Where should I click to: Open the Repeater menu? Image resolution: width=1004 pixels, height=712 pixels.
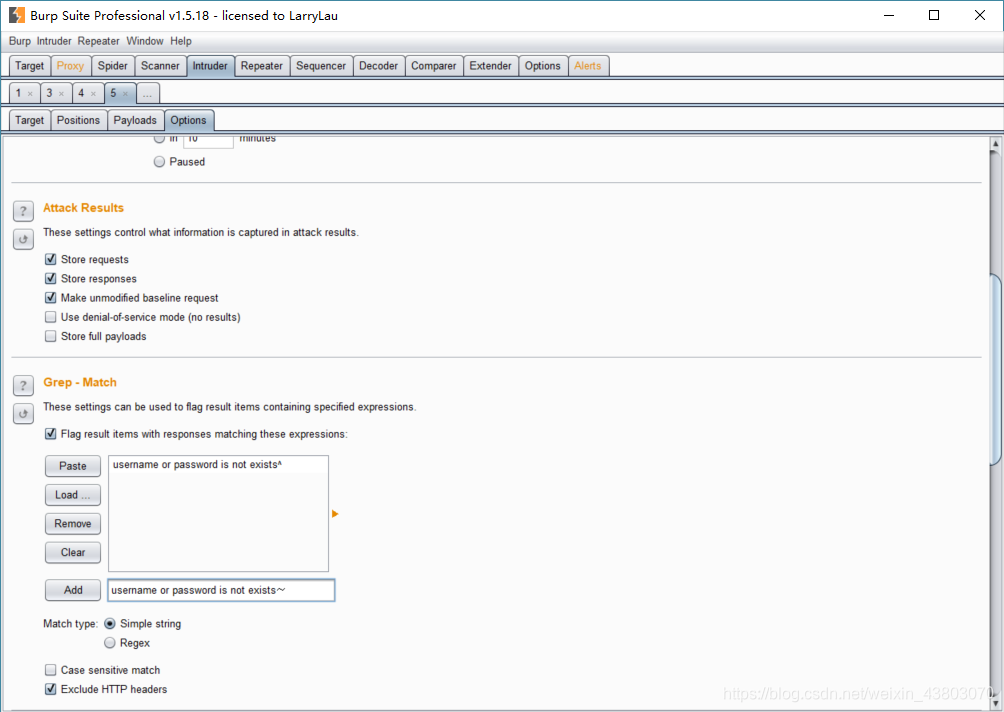pos(99,41)
